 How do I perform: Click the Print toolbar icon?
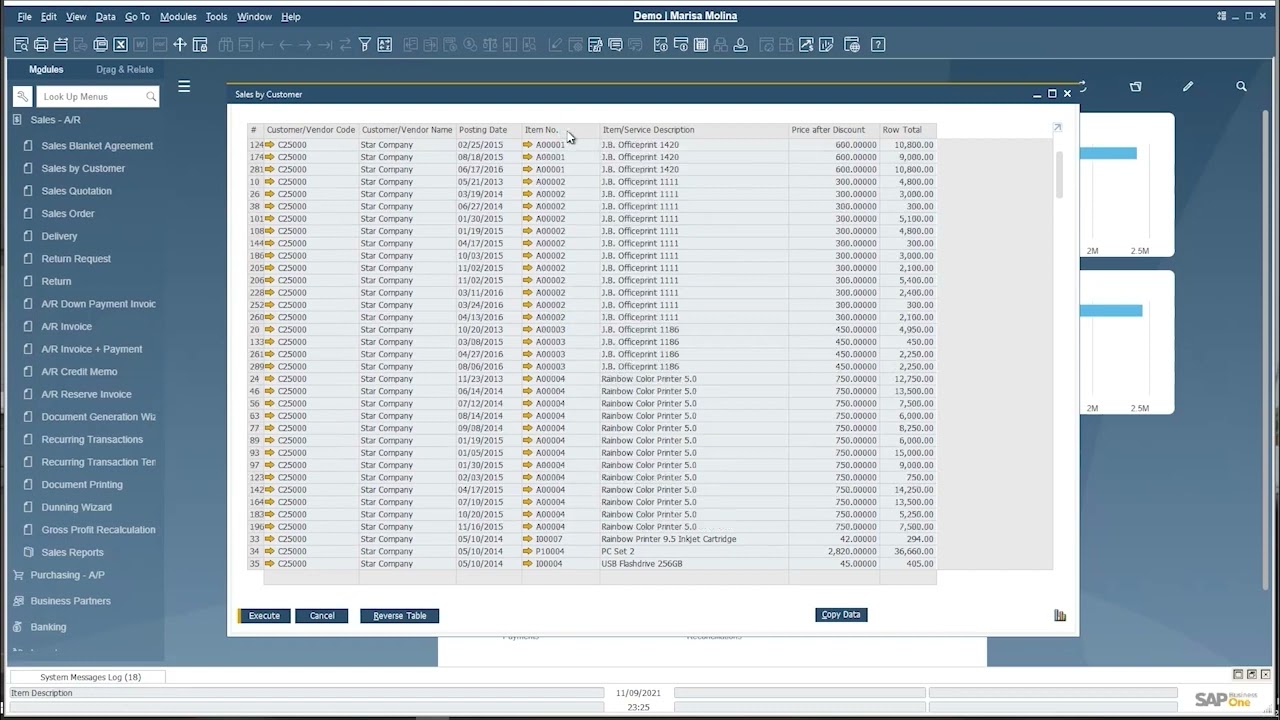tap(41, 45)
